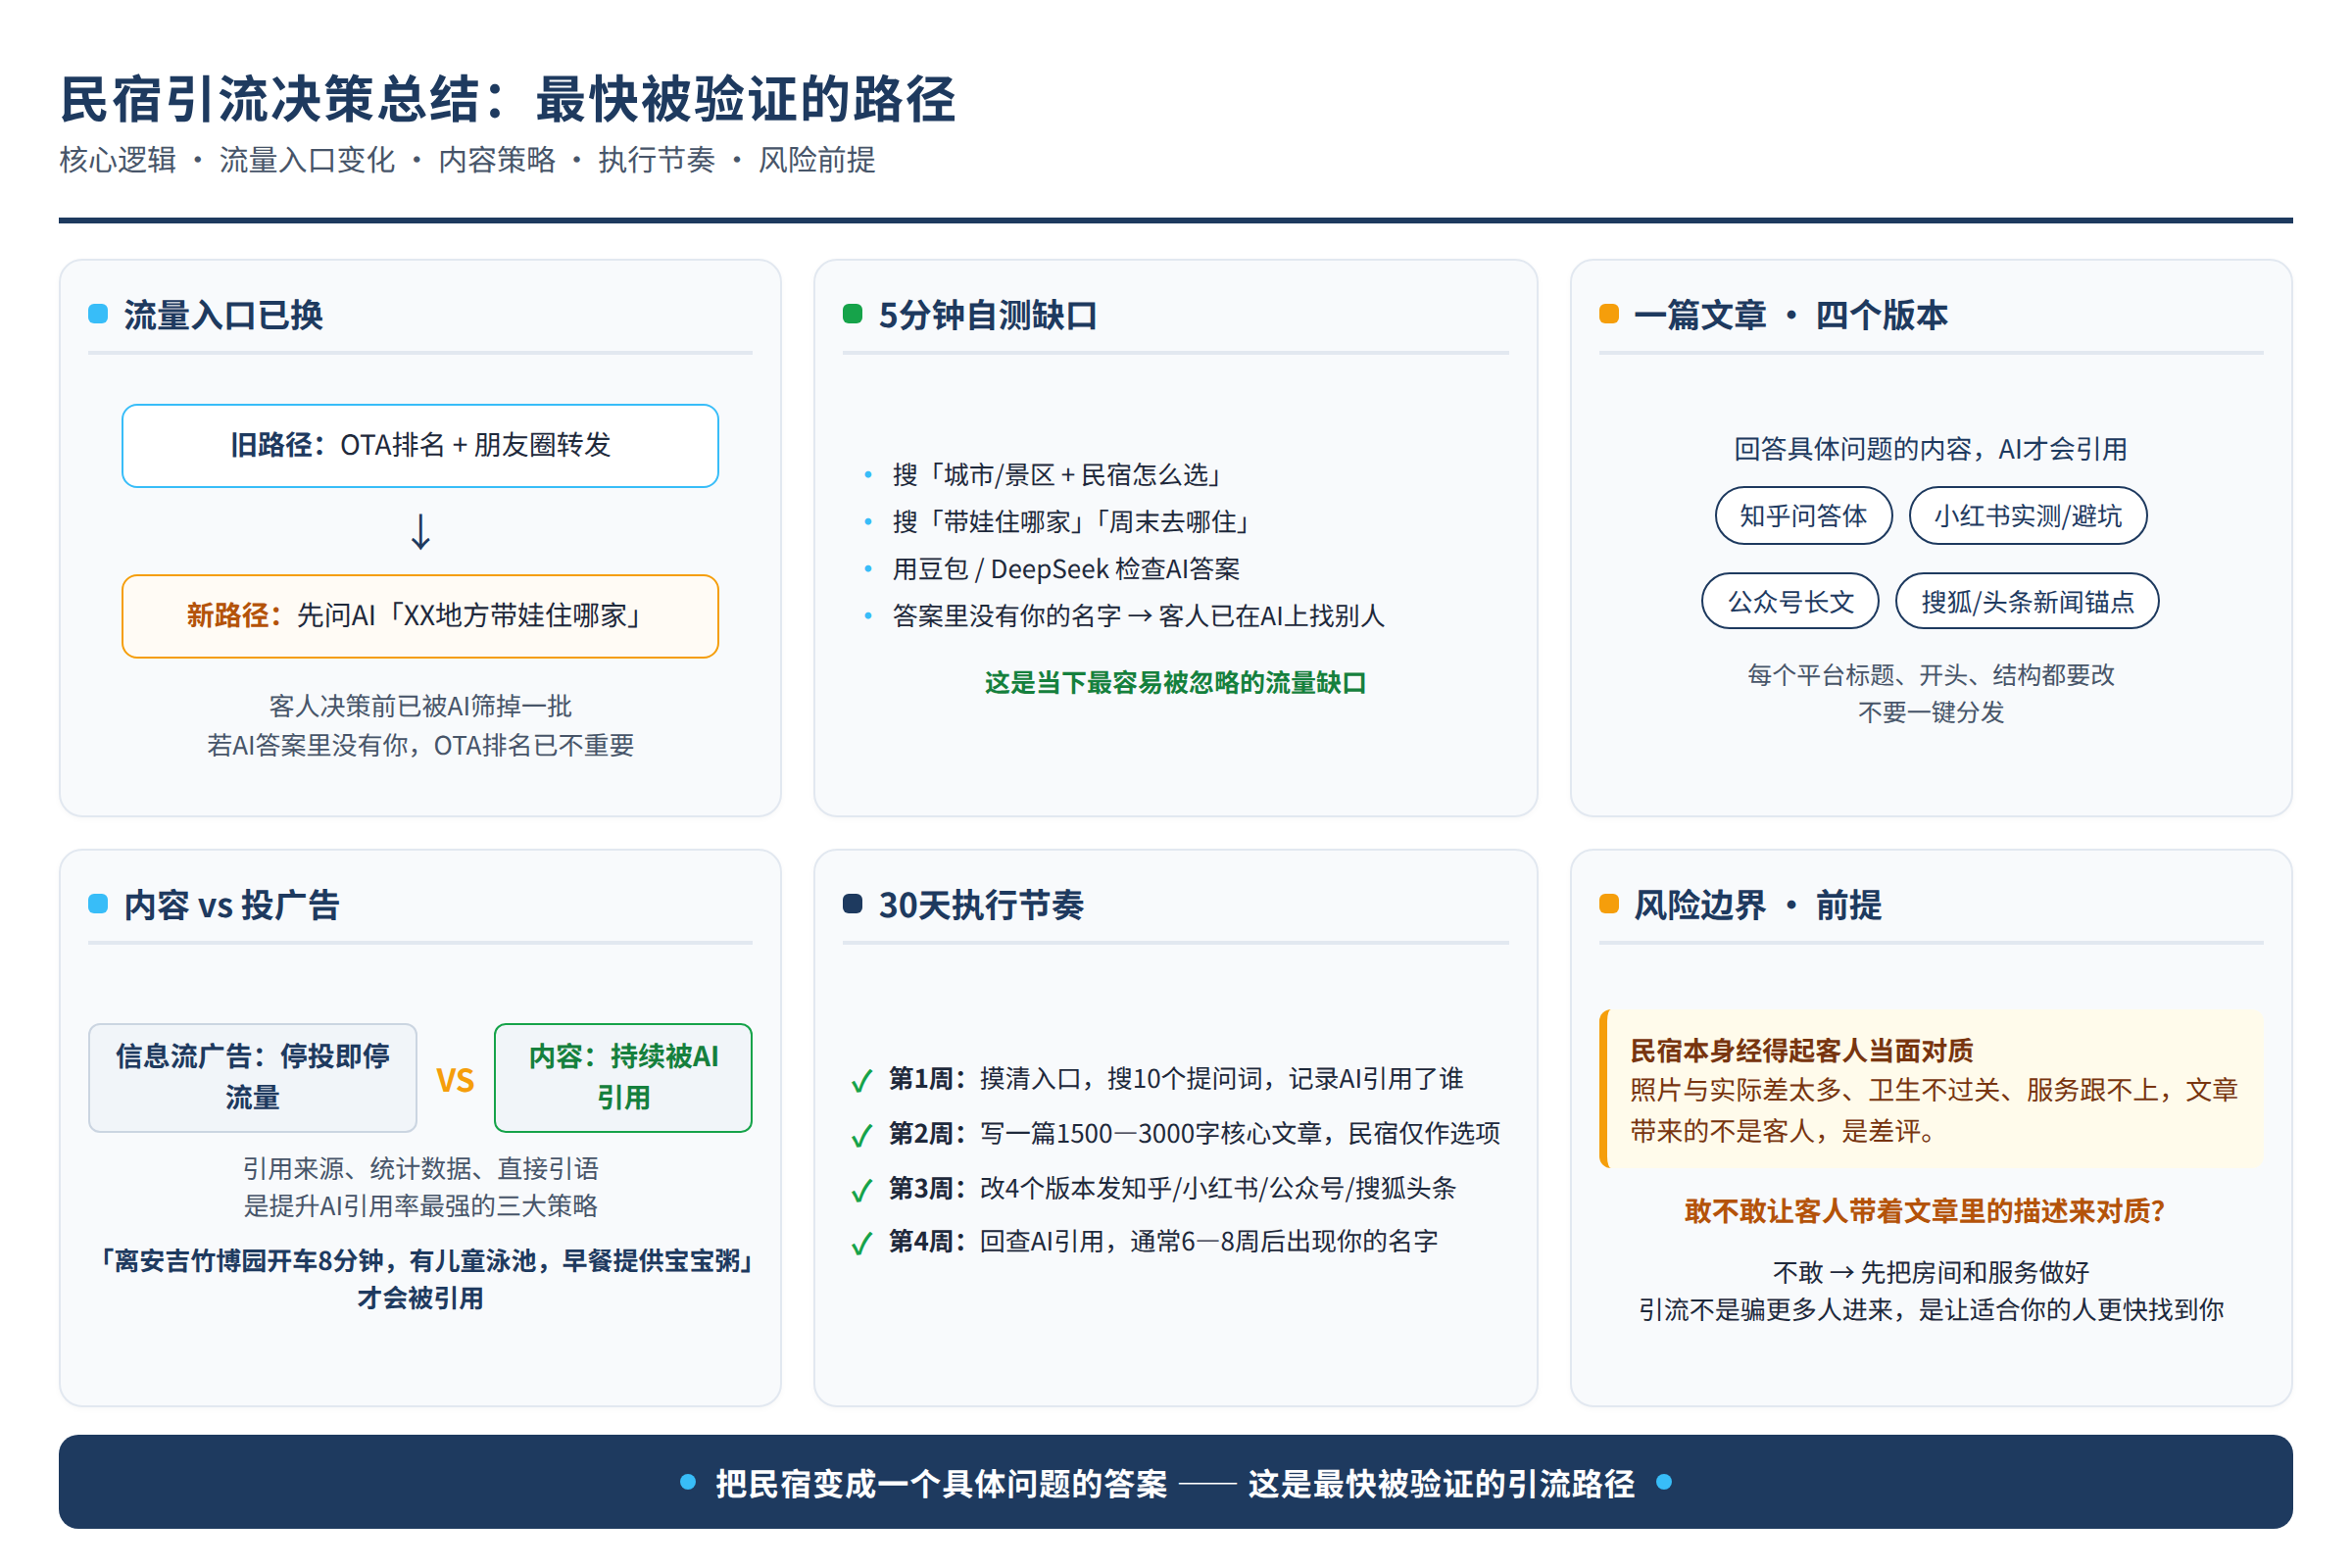Select the 旧路径 OTA排名 box
The width and height of the screenshot is (2352, 1568).
point(420,446)
